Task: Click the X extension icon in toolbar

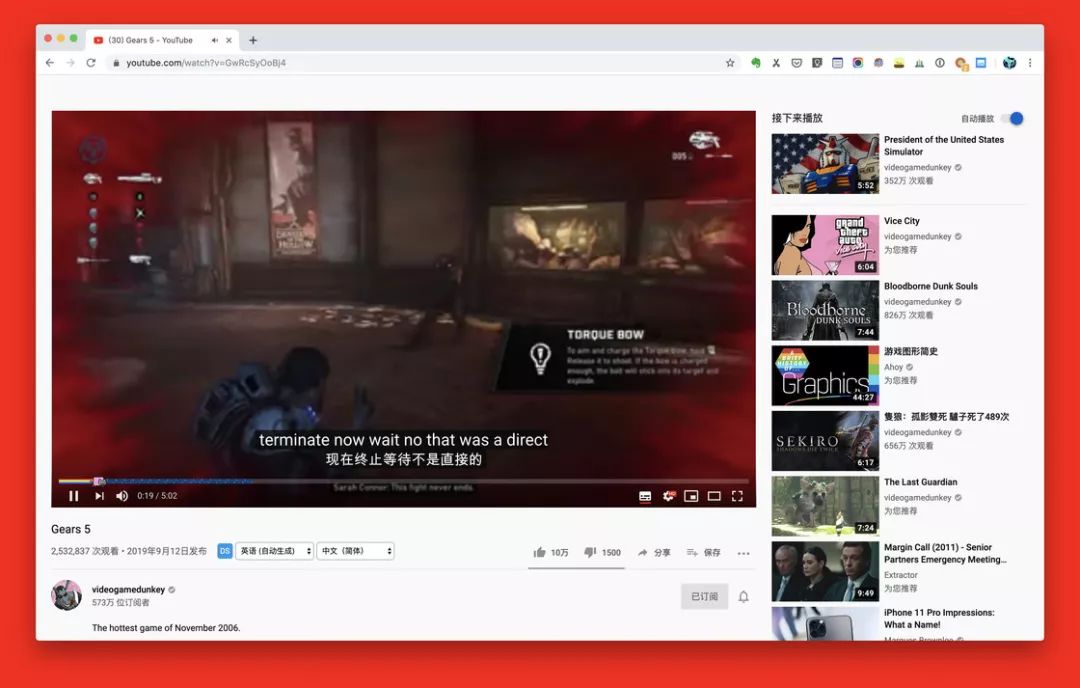Action: click(x=776, y=63)
